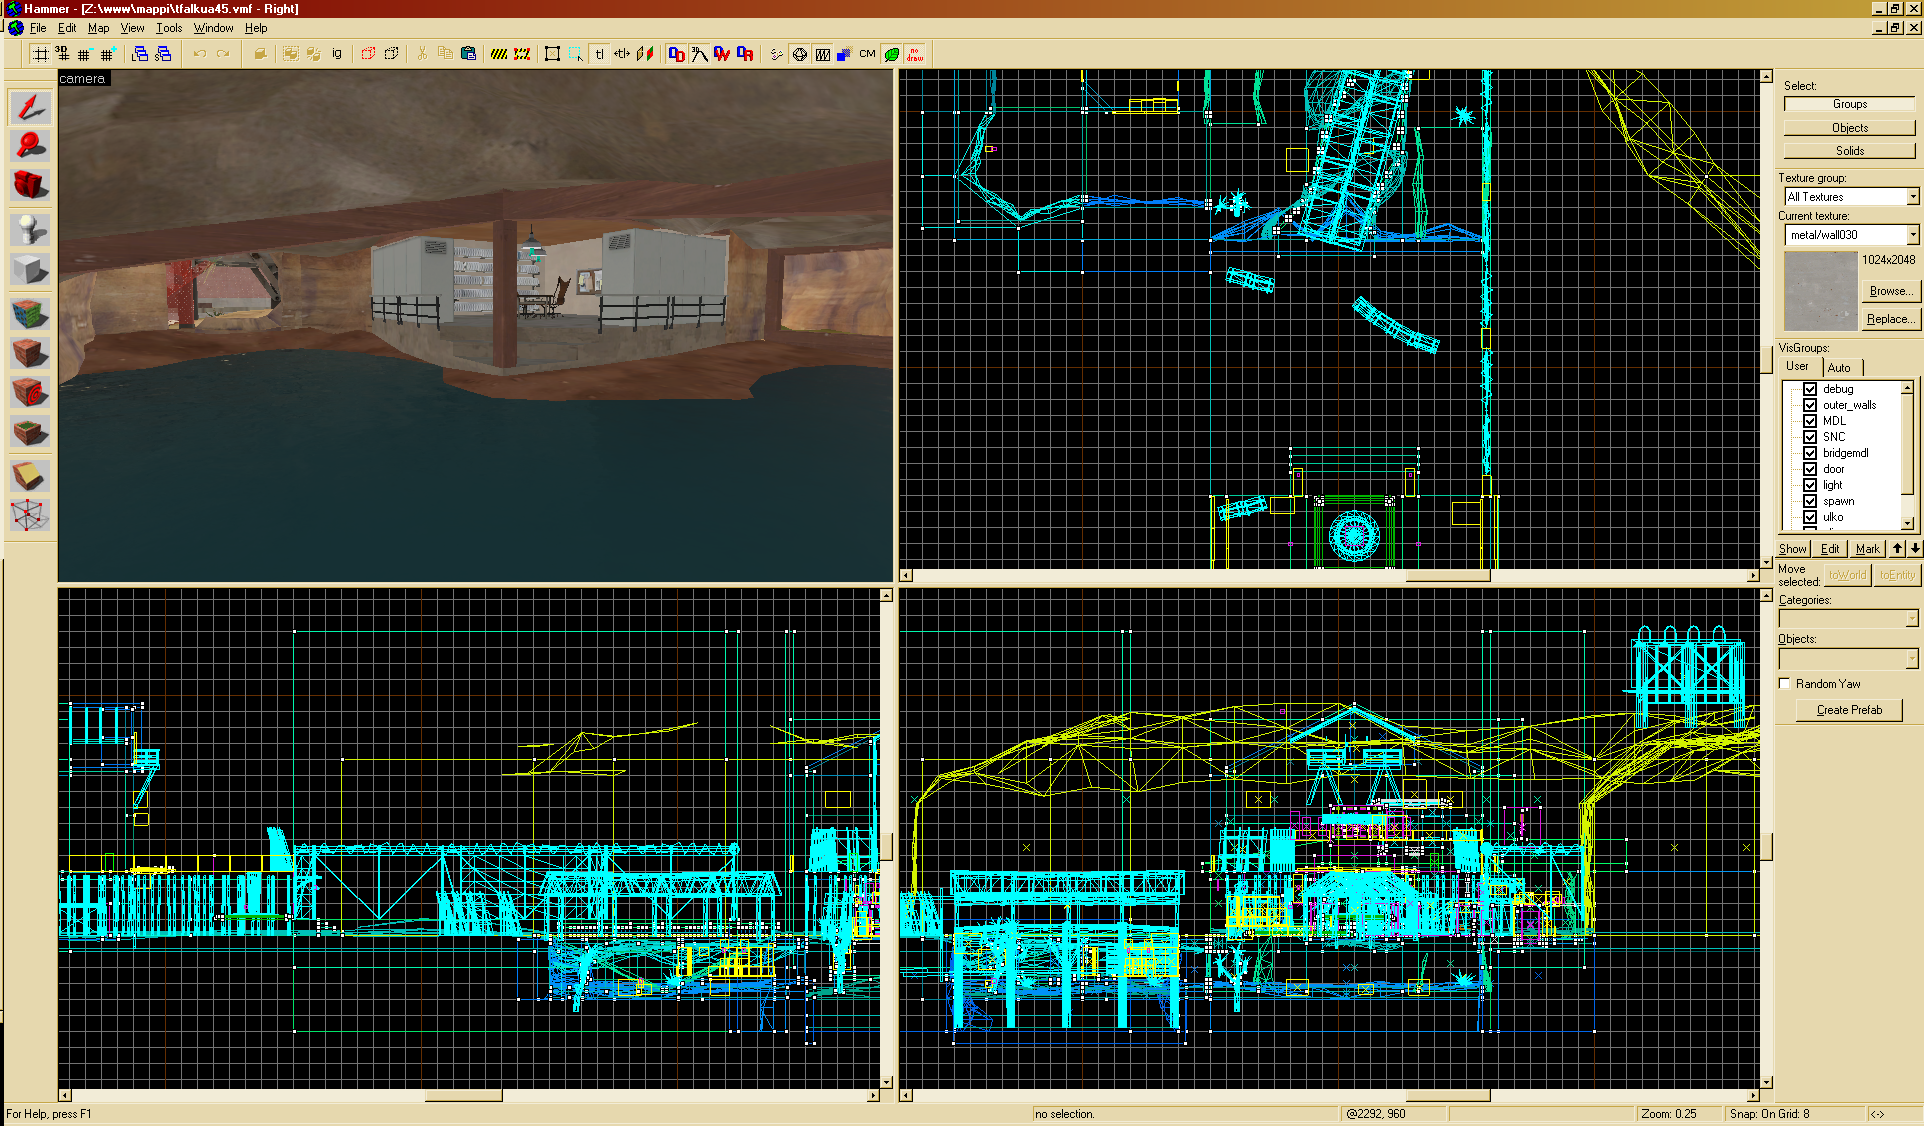
Task: Select the Selection arrow tool
Action: 30,107
